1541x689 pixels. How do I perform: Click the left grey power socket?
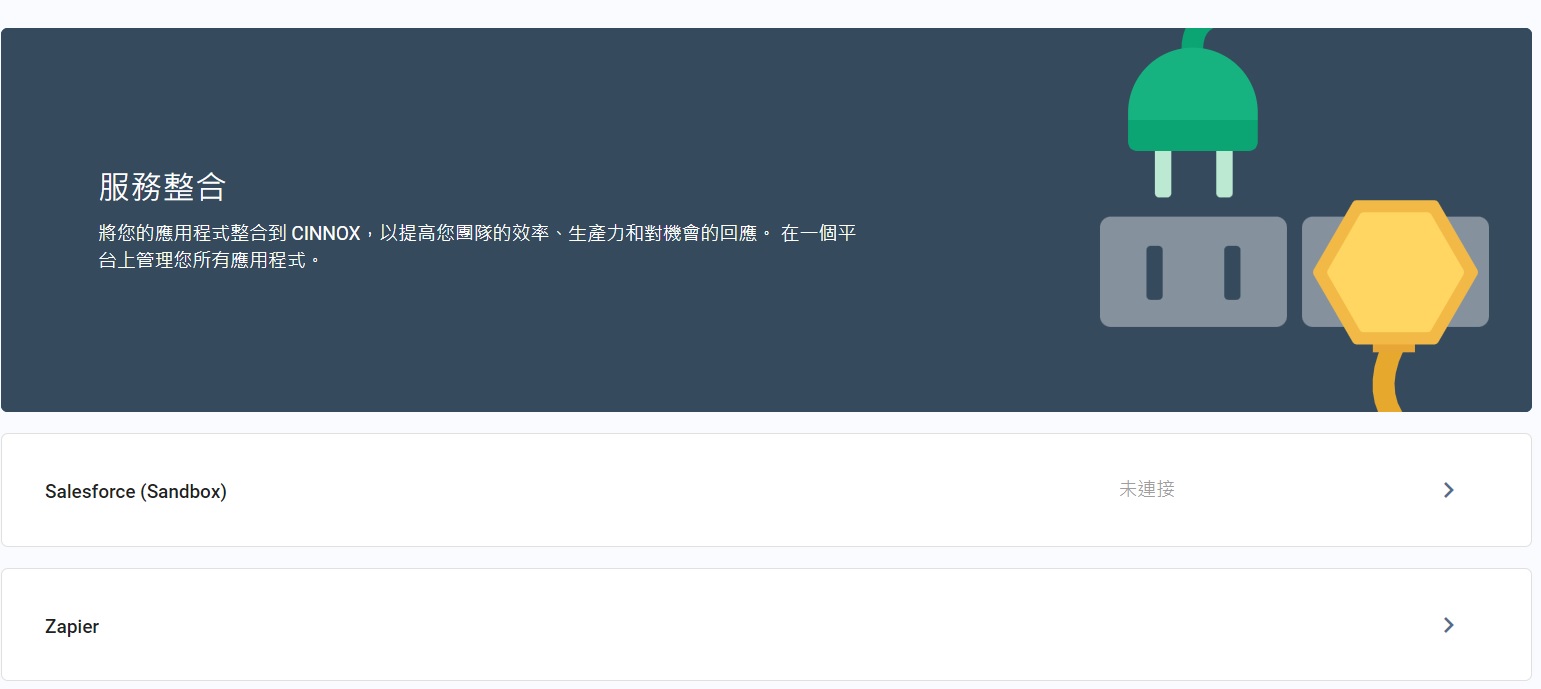tap(1193, 272)
